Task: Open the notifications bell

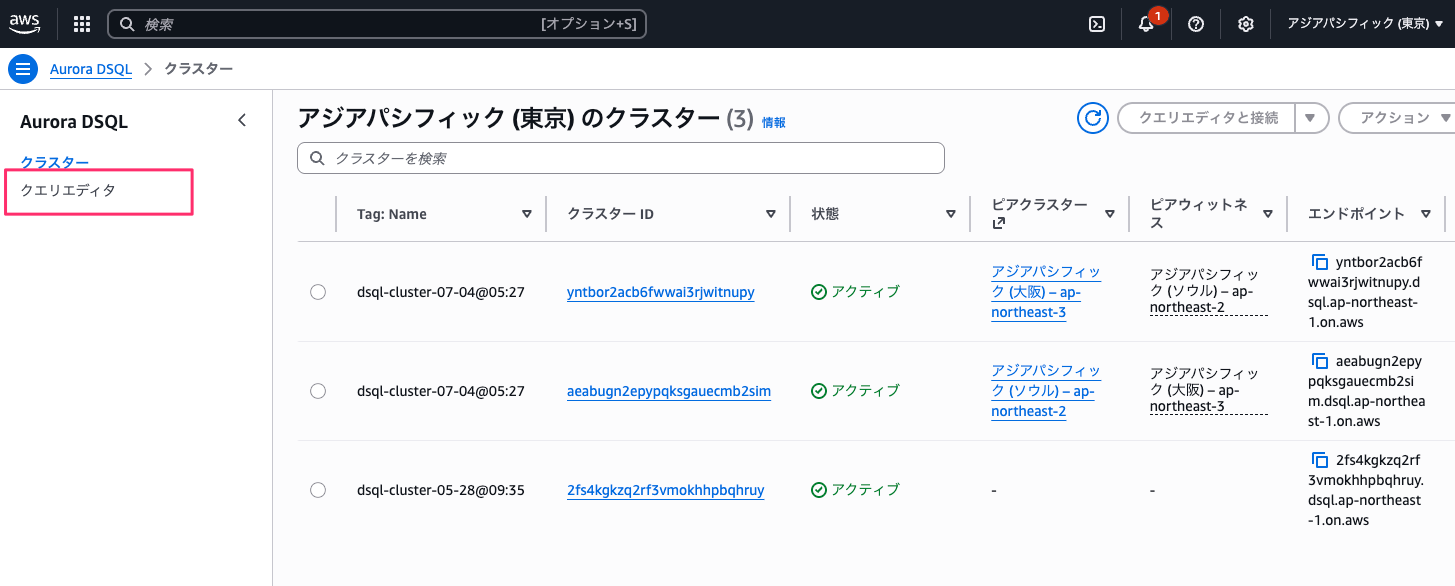Action: (1145, 24)
